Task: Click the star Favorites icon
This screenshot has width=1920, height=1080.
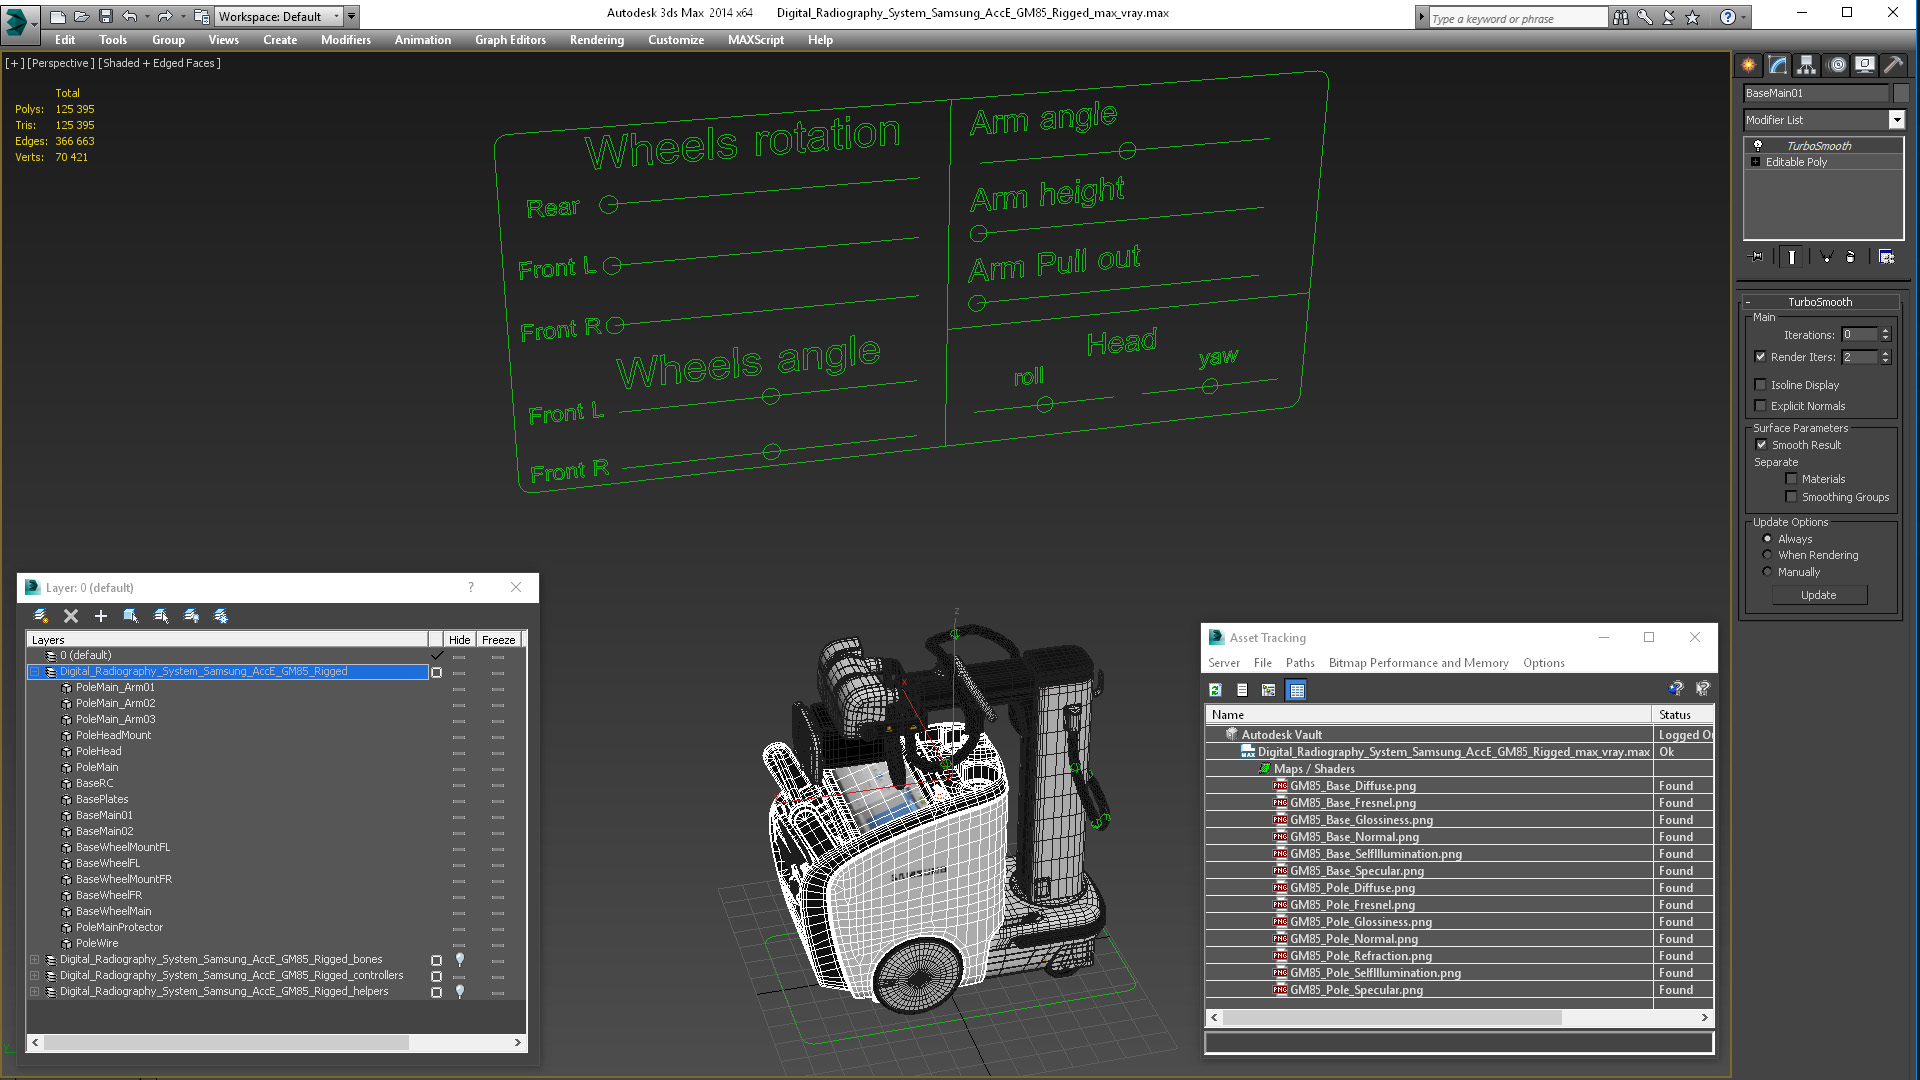Action: (x=1693, y=17)
